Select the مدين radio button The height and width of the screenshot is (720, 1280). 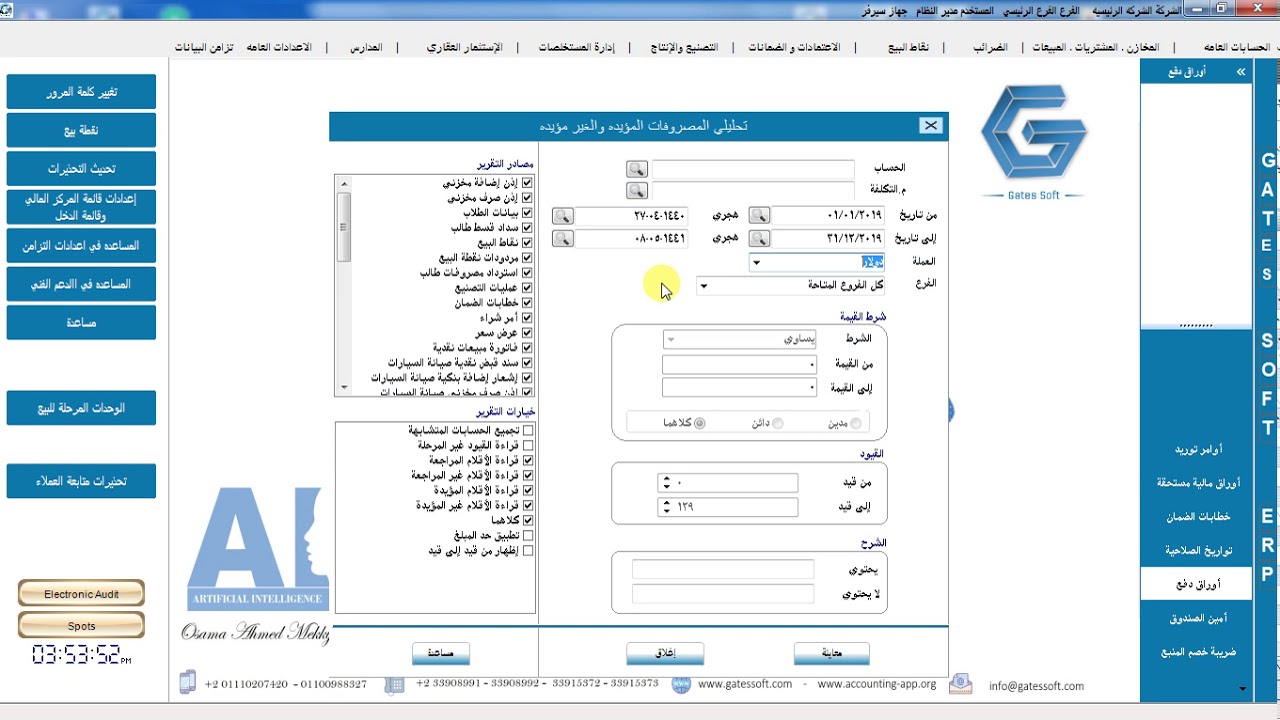coord(856,423)
